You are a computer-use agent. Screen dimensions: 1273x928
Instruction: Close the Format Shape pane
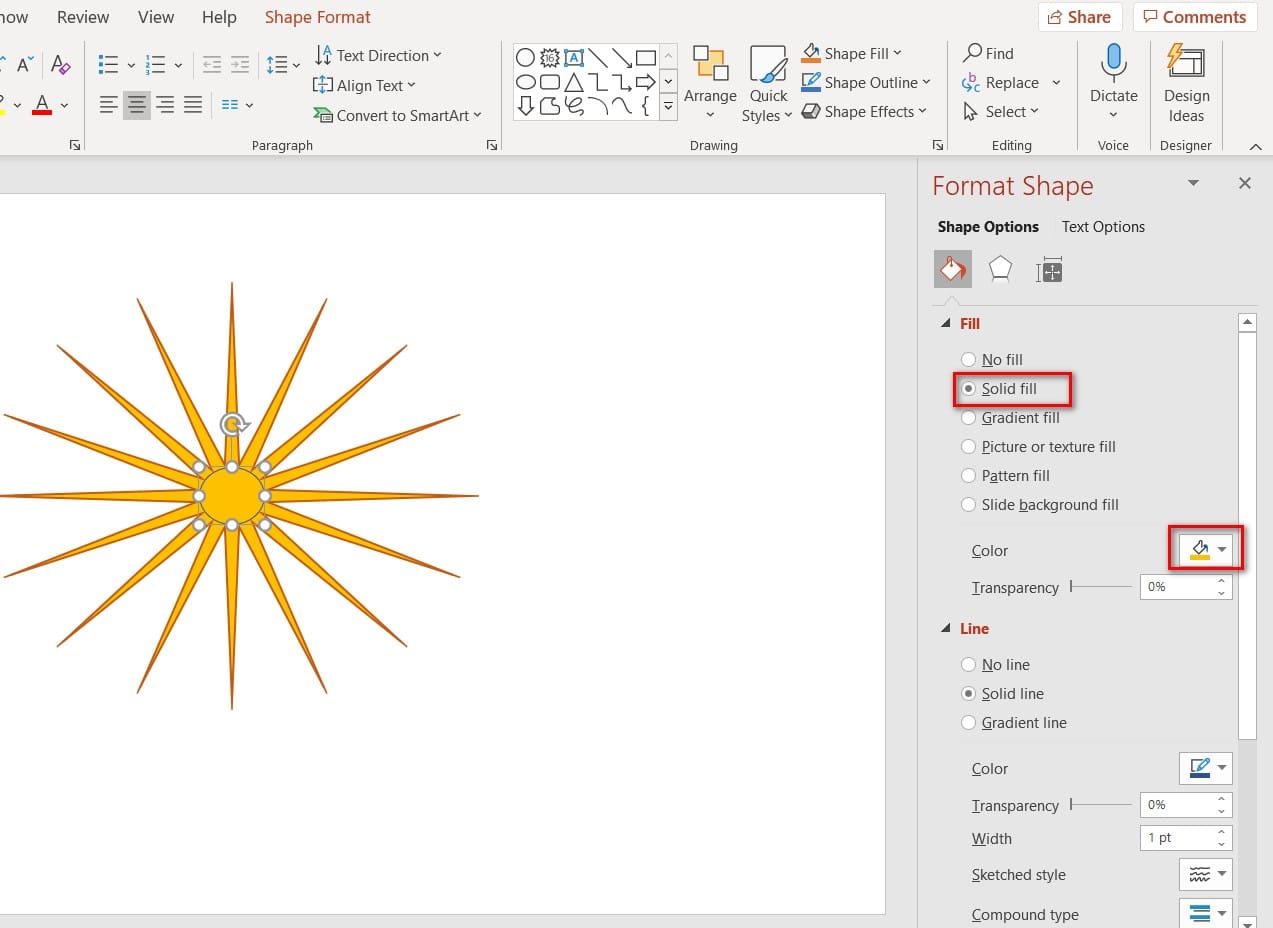tap(1244, 183)
